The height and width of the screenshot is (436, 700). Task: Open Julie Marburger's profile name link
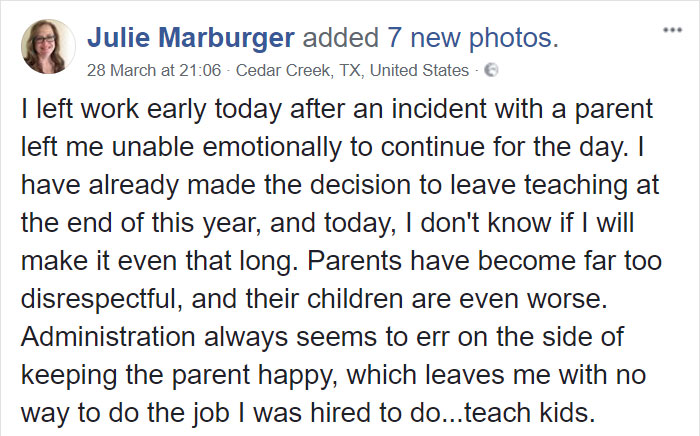190,39
